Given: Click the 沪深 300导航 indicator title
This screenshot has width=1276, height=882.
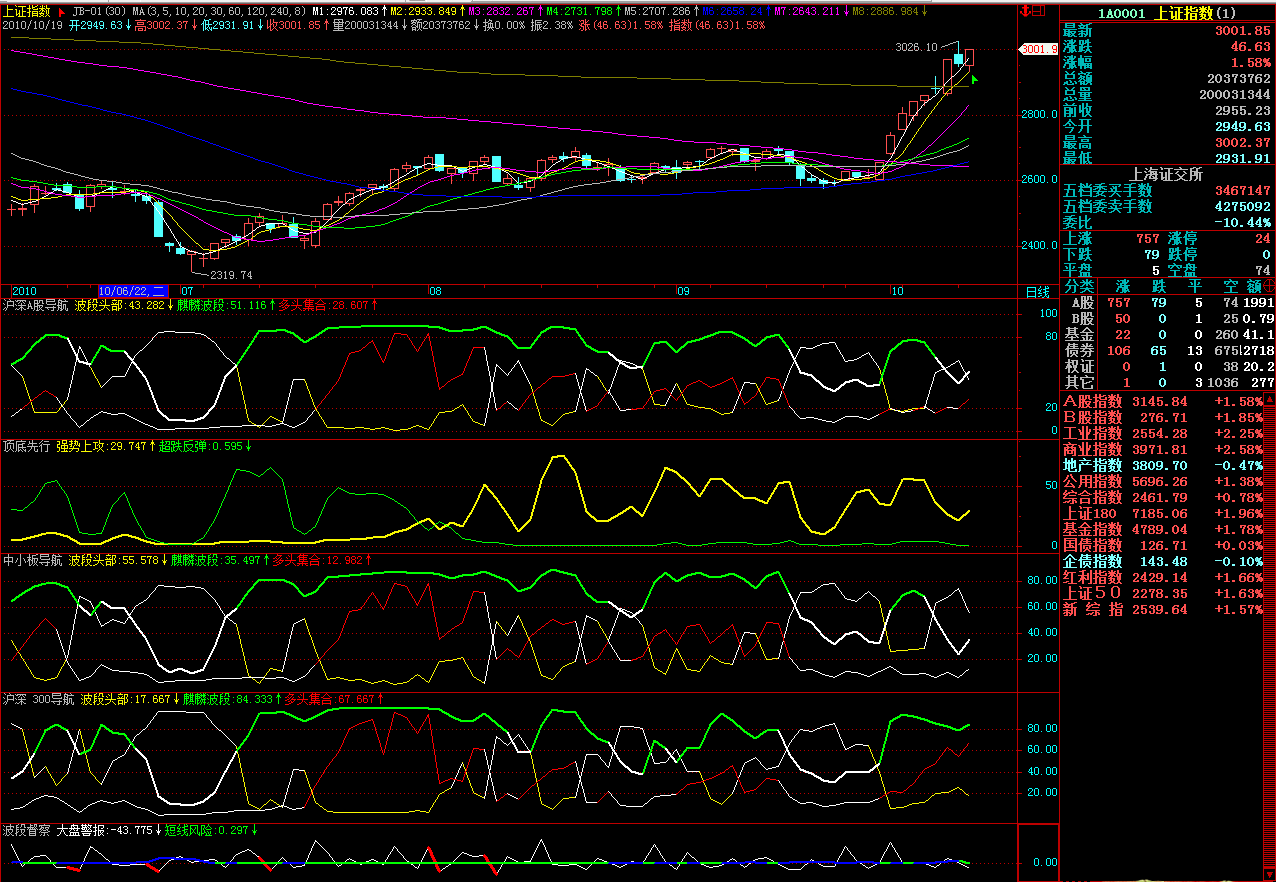Looking at the screenshot, I should [x=39, y=699].
